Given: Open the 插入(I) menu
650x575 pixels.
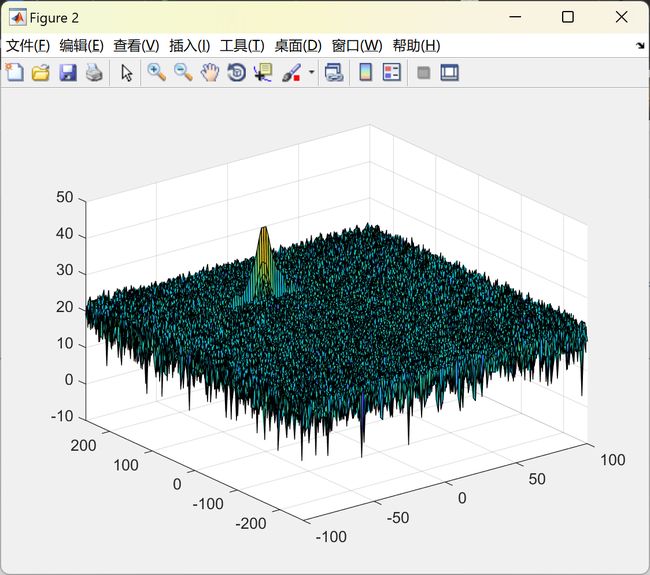Looking at the screenshot, I should (190, 46).
